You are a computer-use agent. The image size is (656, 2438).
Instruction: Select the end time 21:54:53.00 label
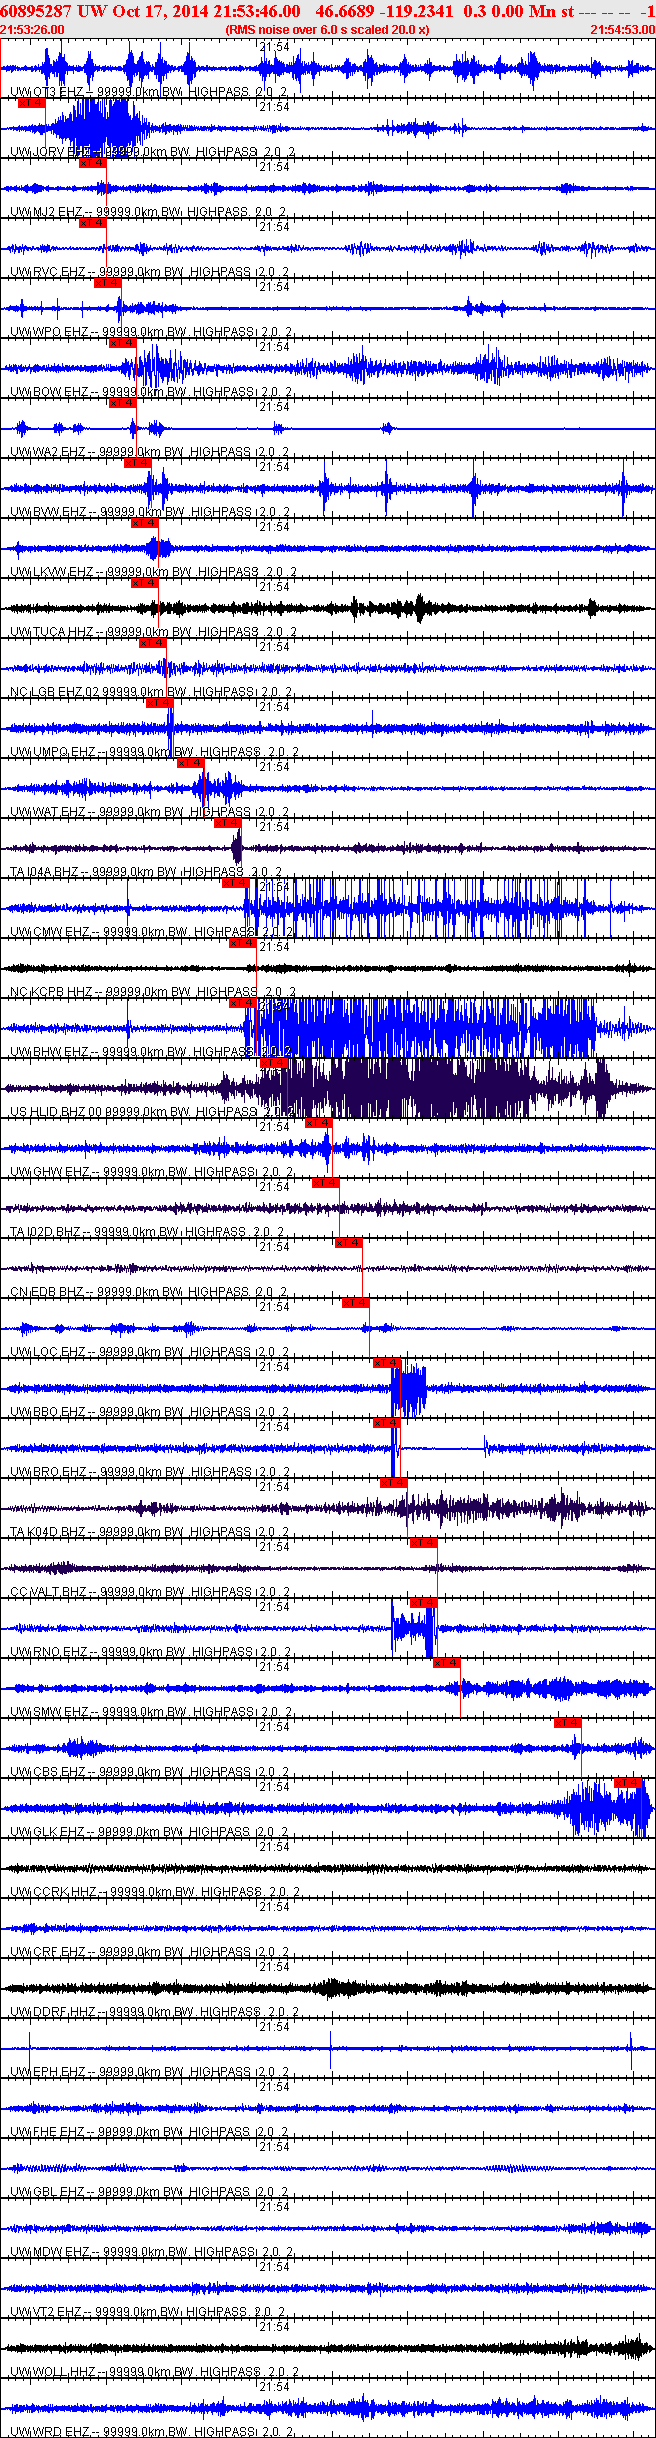point(622,30)
